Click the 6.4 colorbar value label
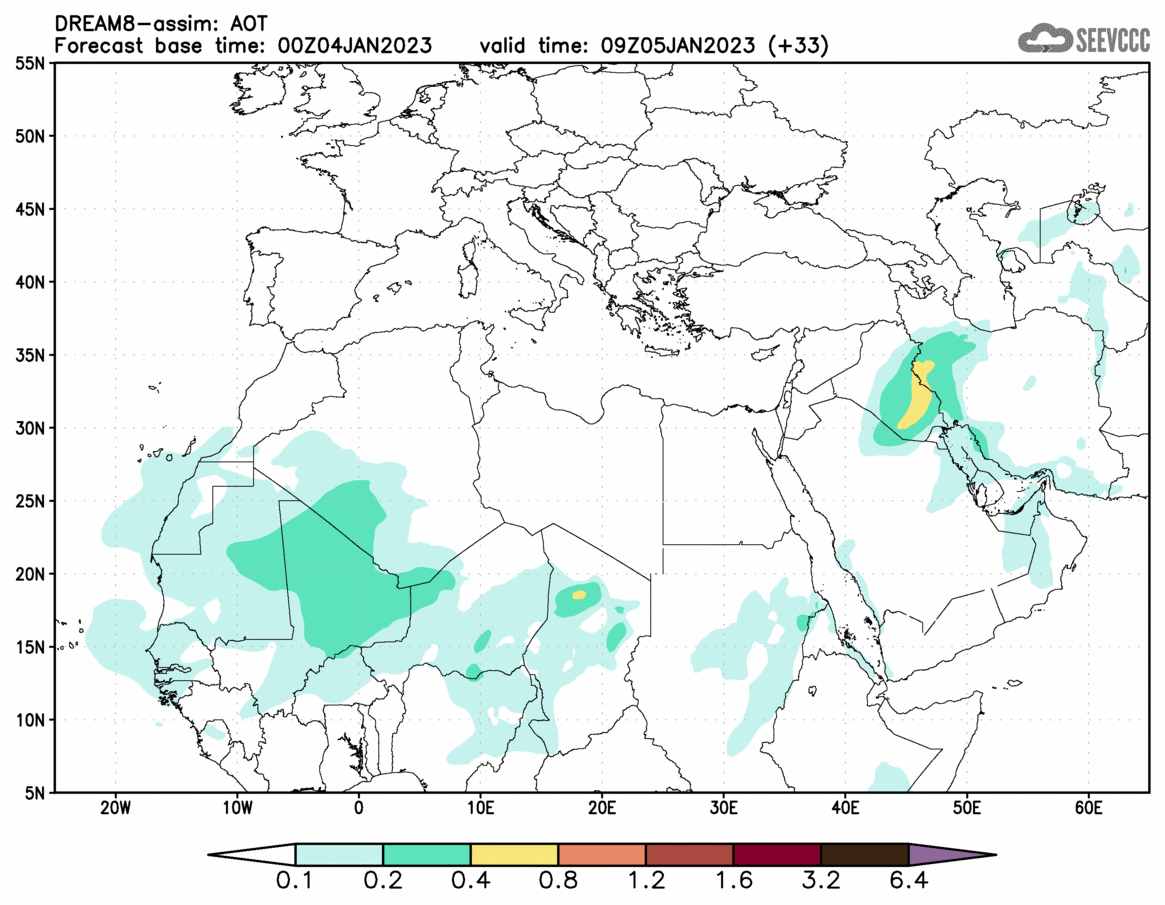This screenshot has width=1165, height=905. pyautogui.click(x=909, y=881)
